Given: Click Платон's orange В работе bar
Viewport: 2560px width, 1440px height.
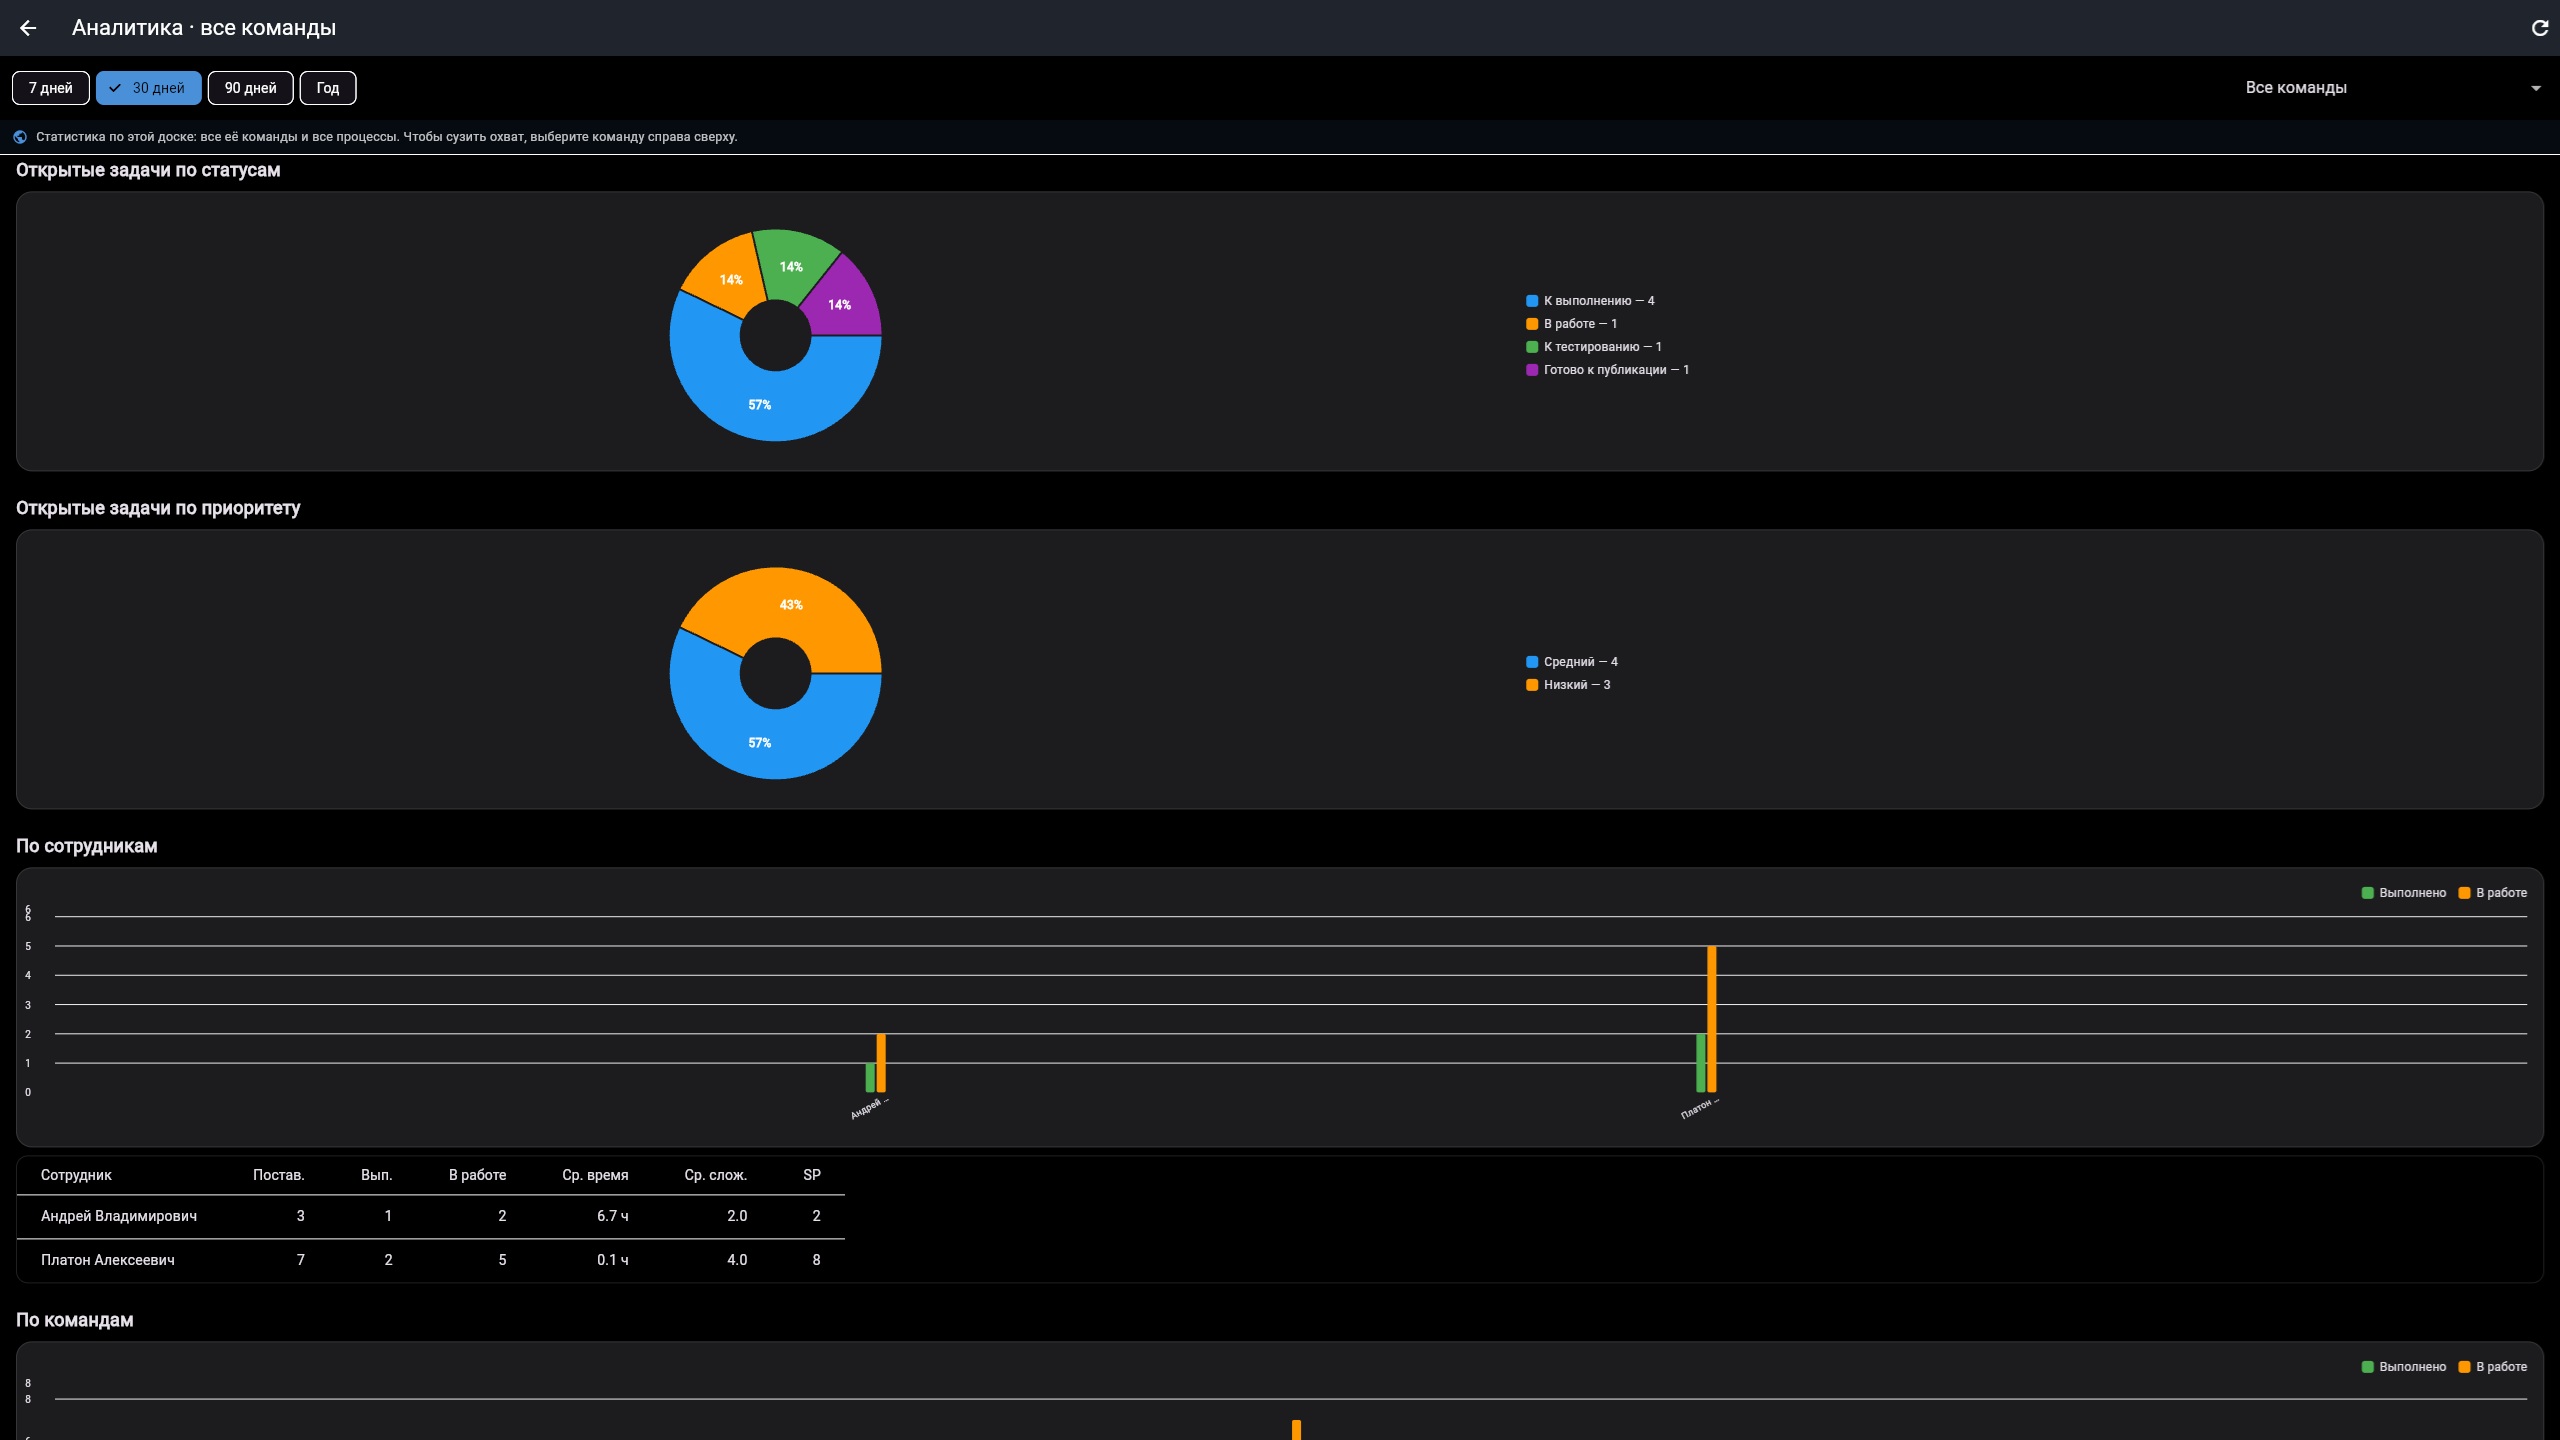Looking at the screenshot, I should point(1712,1019).
